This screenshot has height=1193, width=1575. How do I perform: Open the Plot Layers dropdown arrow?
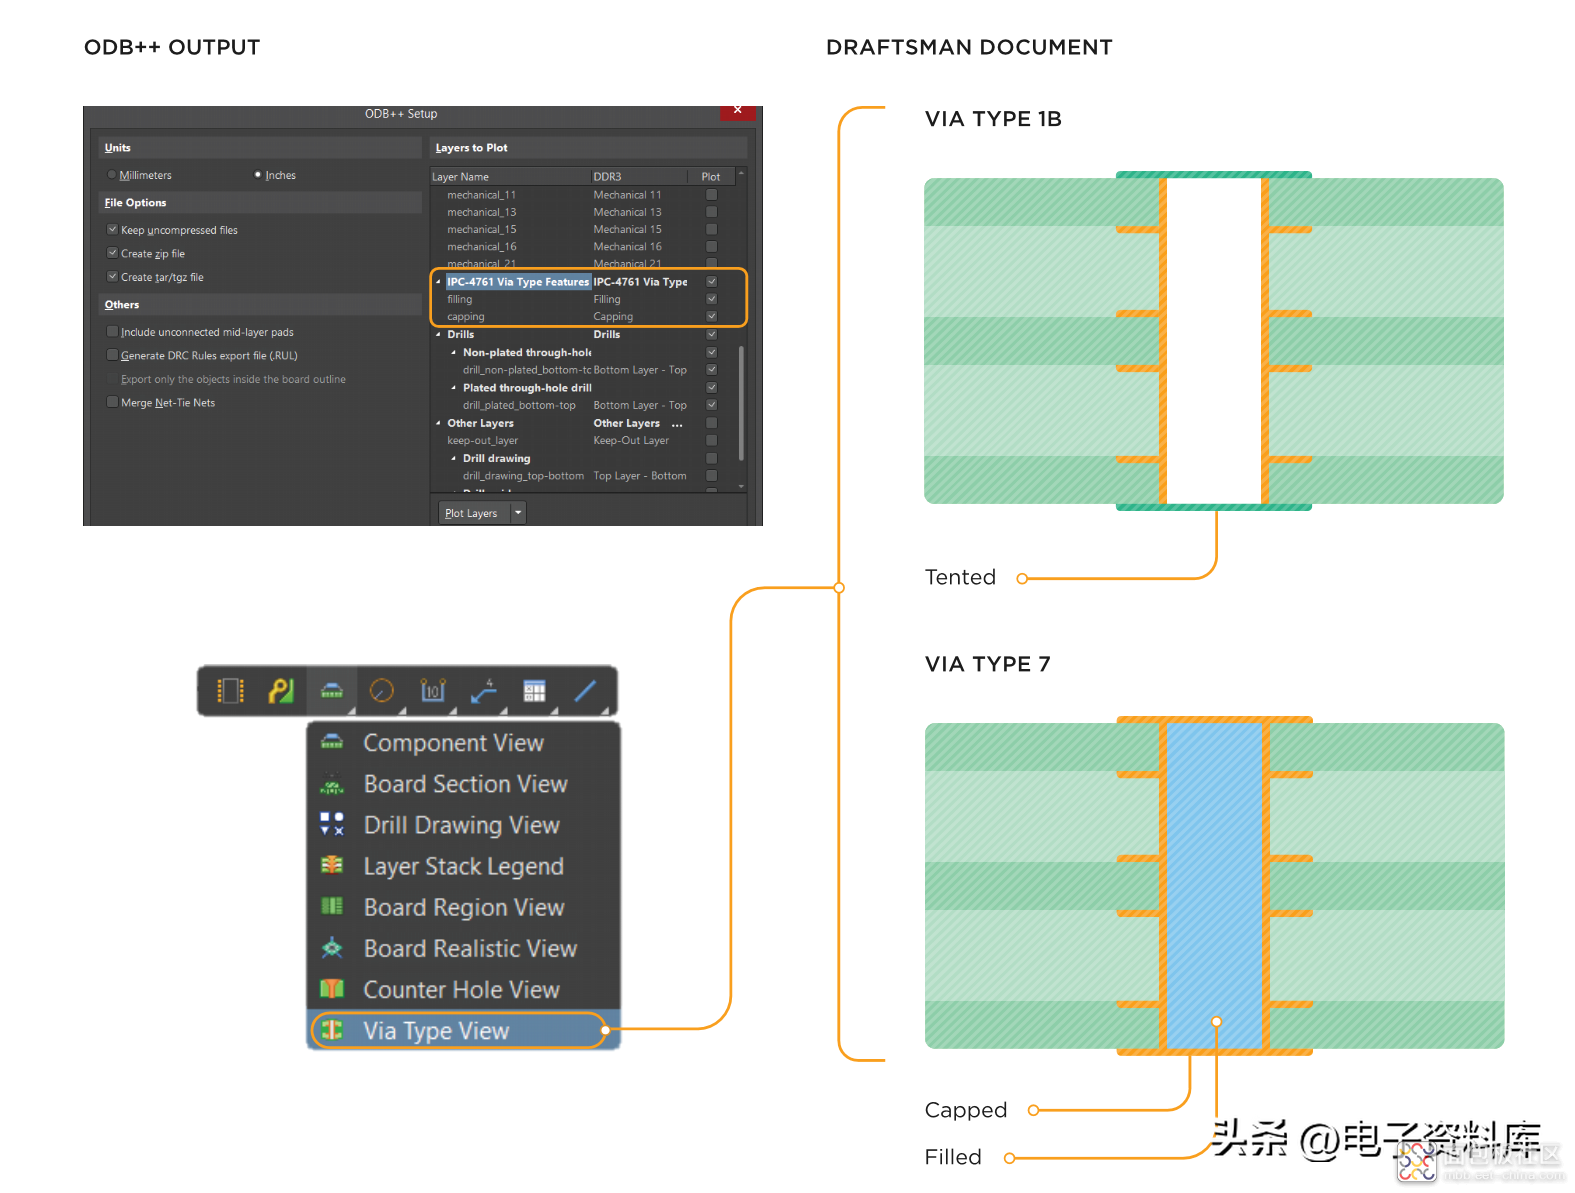pyautogui.click(x=518, y=513)
